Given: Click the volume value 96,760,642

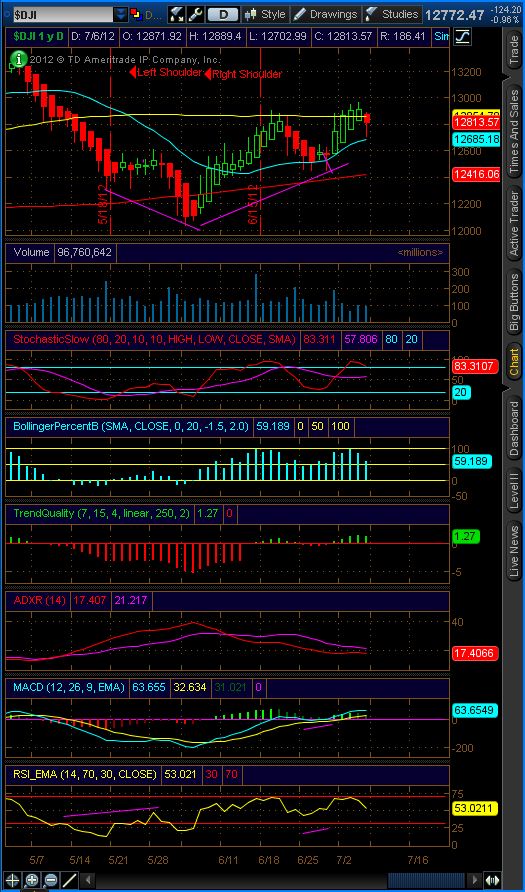Looking at the screenshot, I should tap(84, 252).
